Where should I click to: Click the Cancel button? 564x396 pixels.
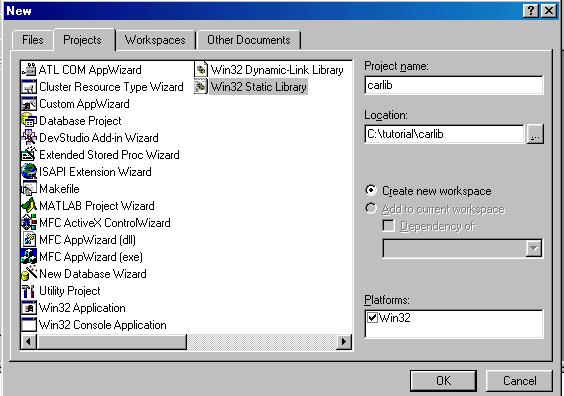(519, 381)
